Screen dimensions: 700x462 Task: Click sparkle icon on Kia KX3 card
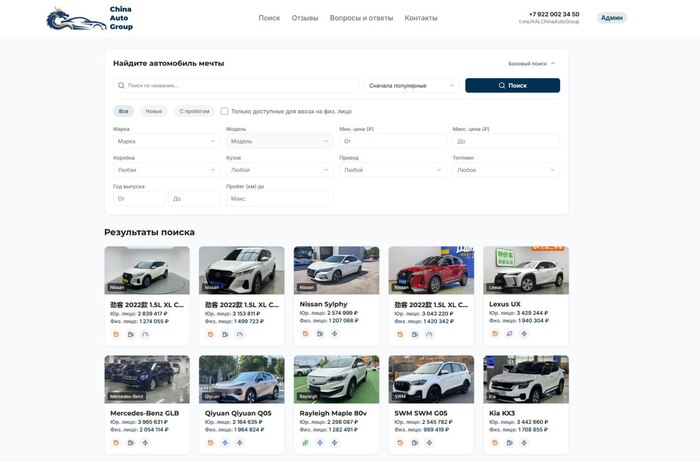[524, 443]
